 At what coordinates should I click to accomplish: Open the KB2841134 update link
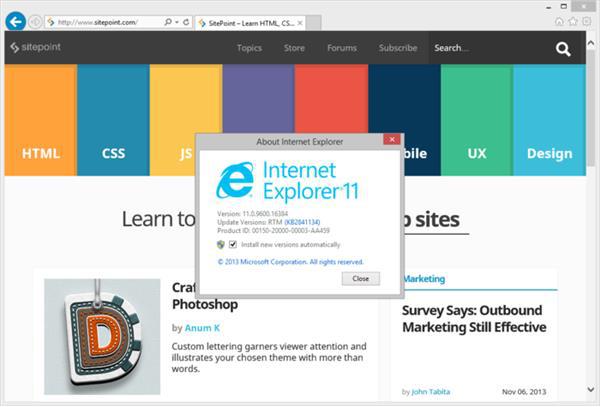pos(302,222)
